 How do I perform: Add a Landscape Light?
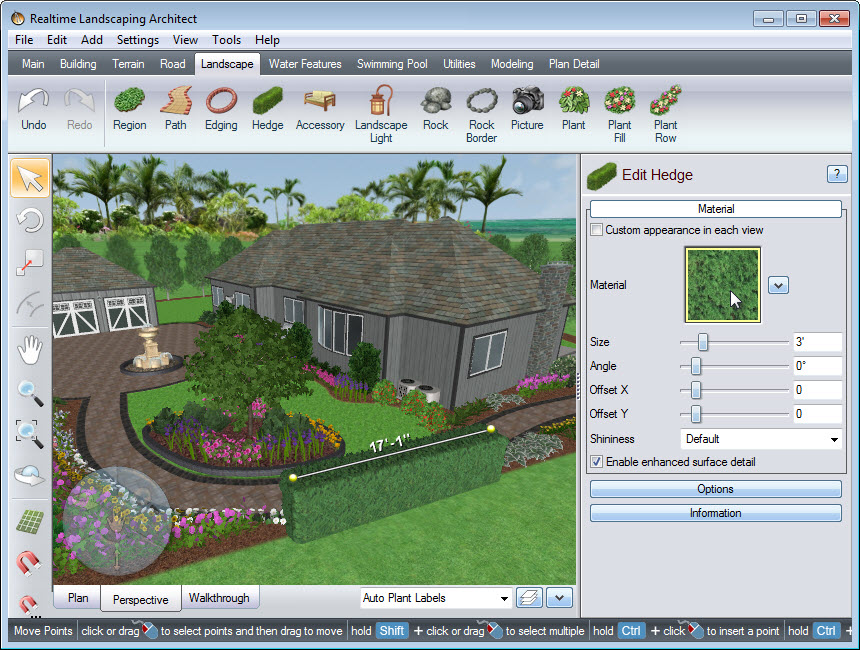click(x=381, y=115)
